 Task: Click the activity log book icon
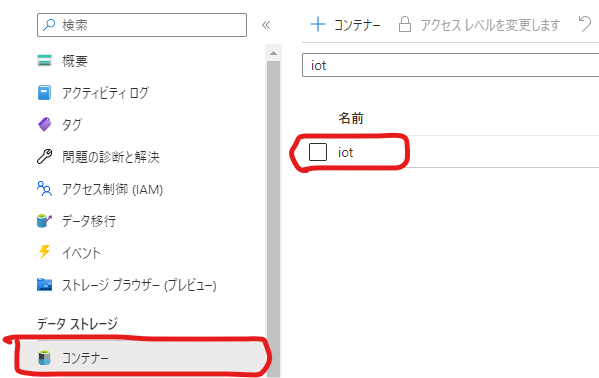coord(44,92)
